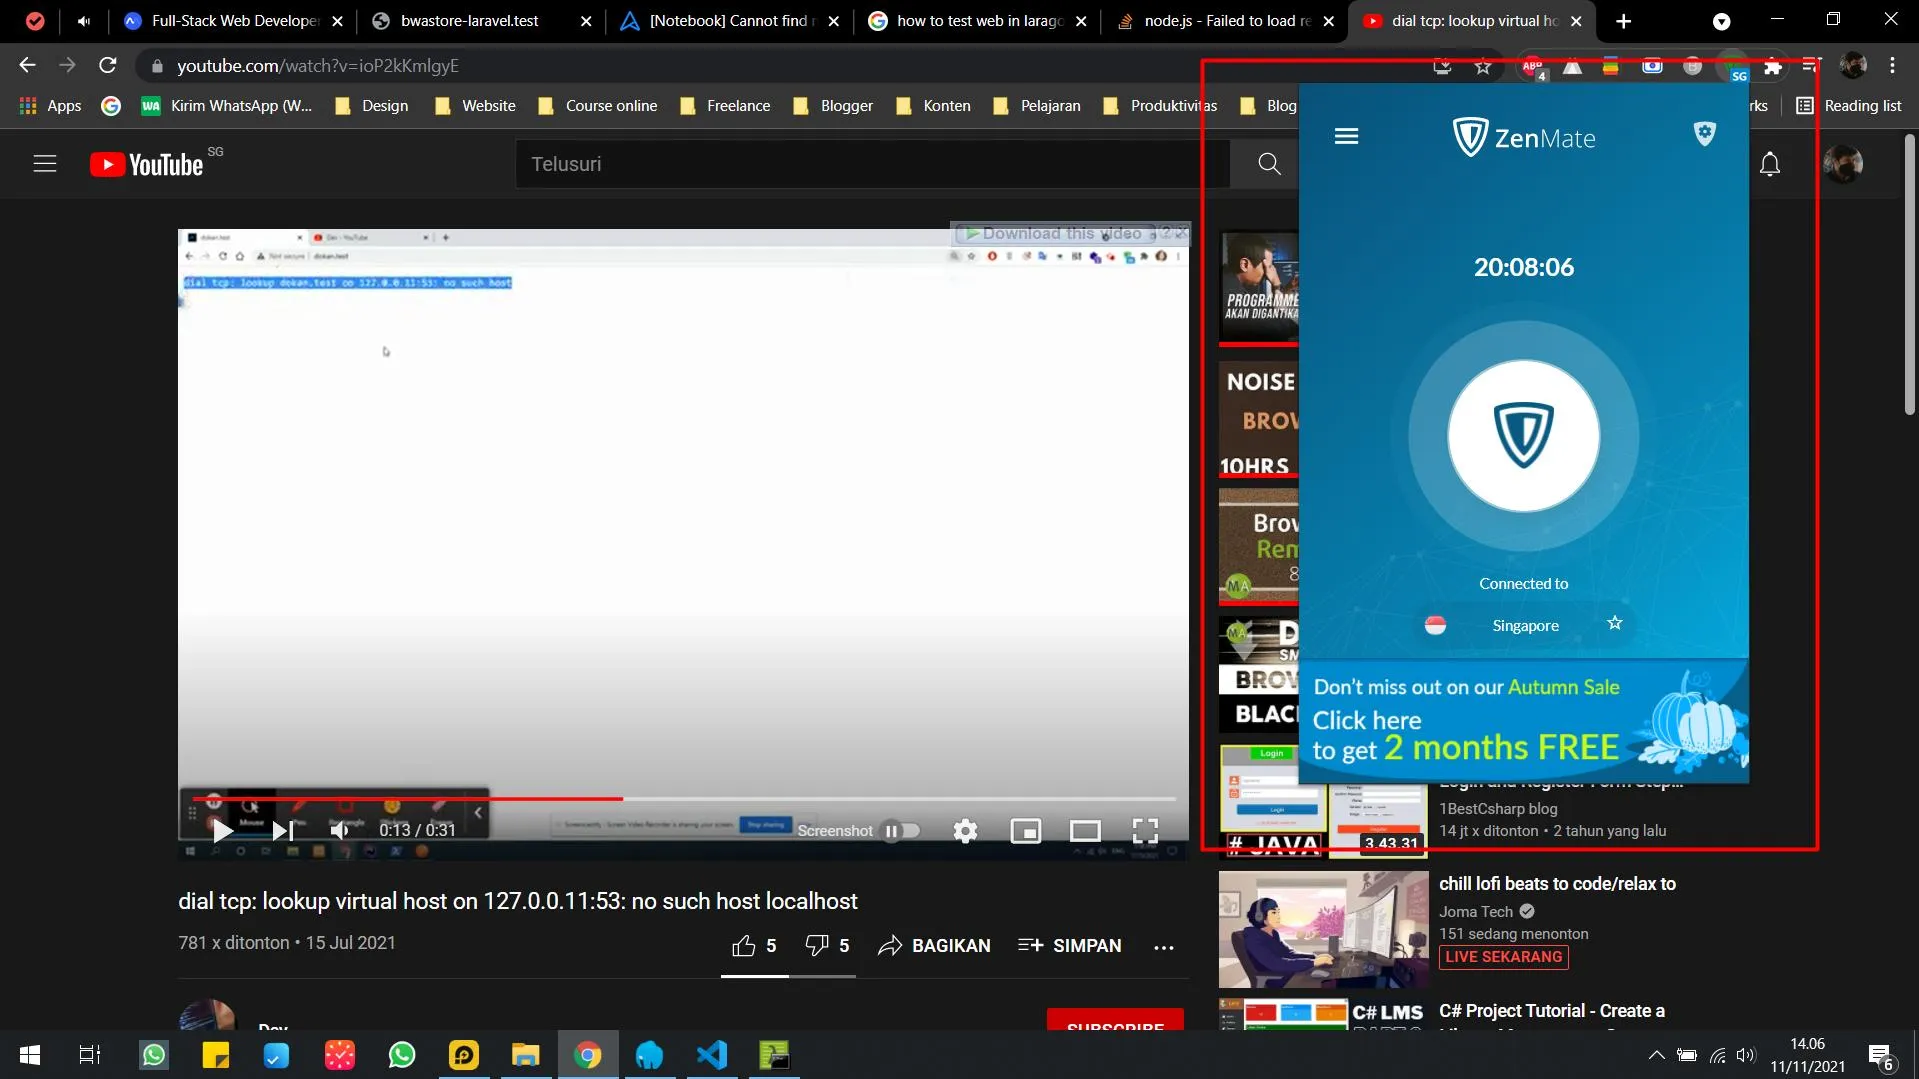The height and width of the screenshot is (1079, 1919).
Task: Go to the YouTube home logo
Action: (x=147, y=164)
